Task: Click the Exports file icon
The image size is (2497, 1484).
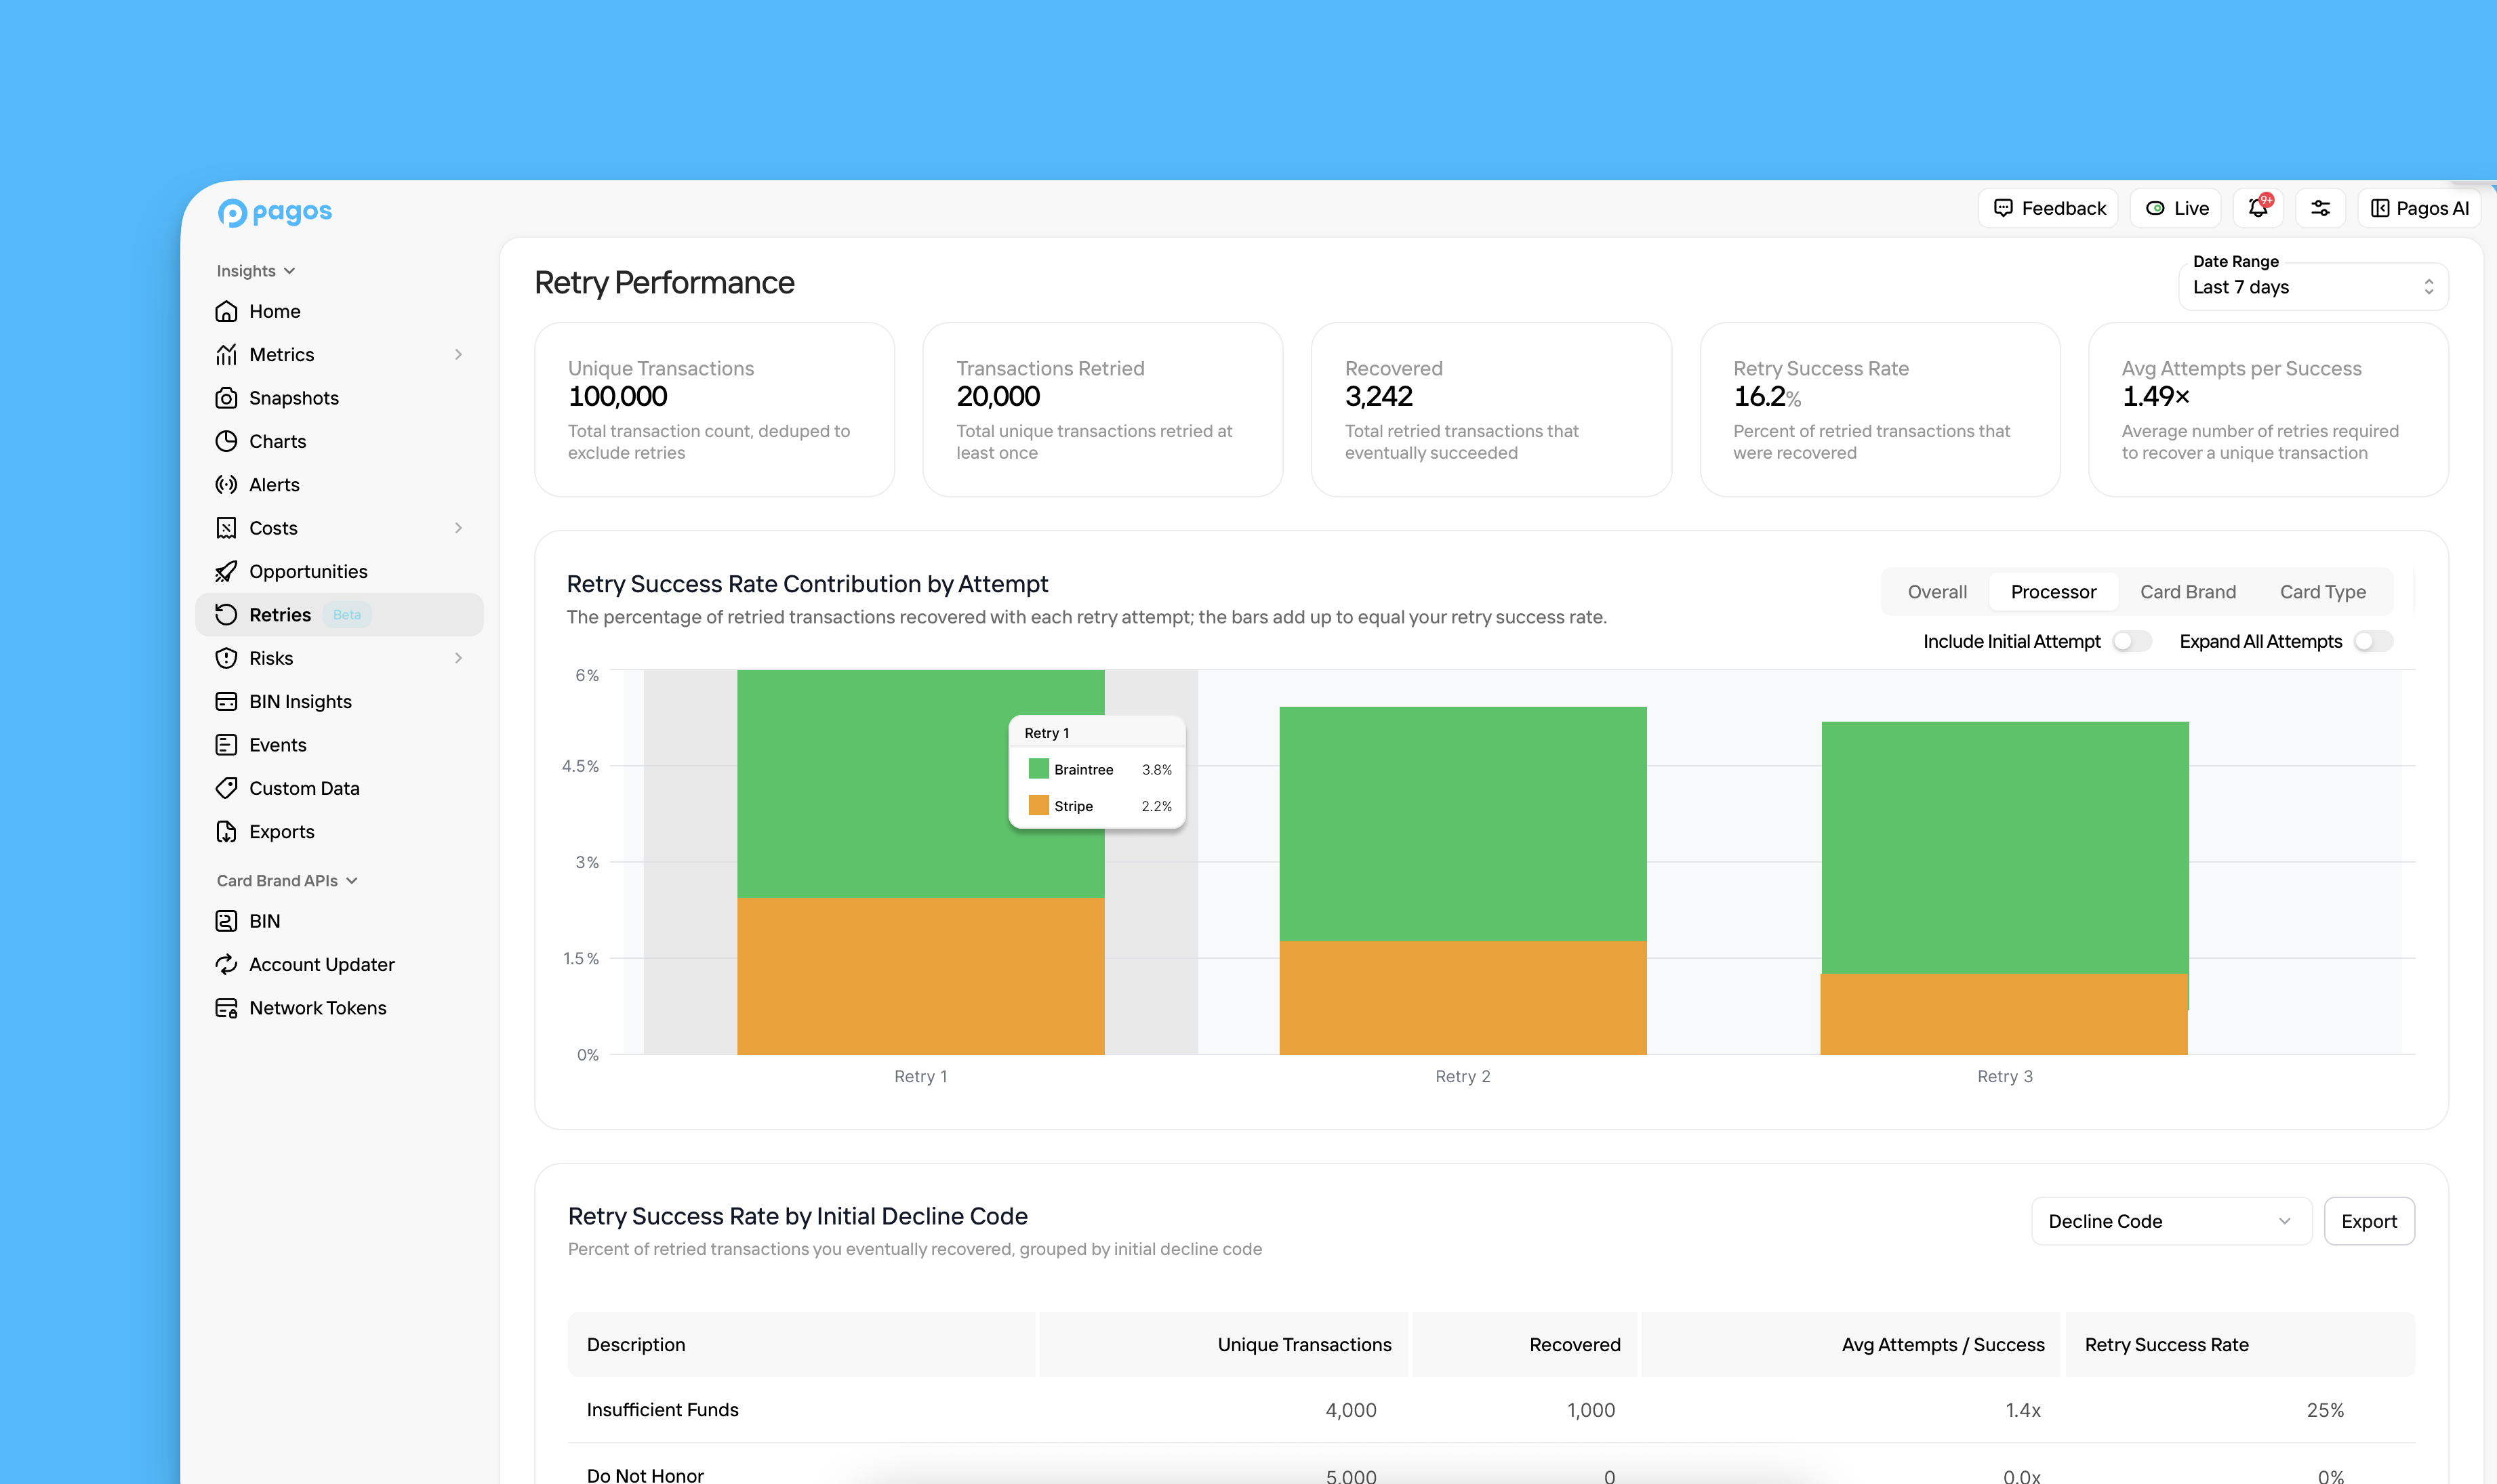Action: coord(226,832)
